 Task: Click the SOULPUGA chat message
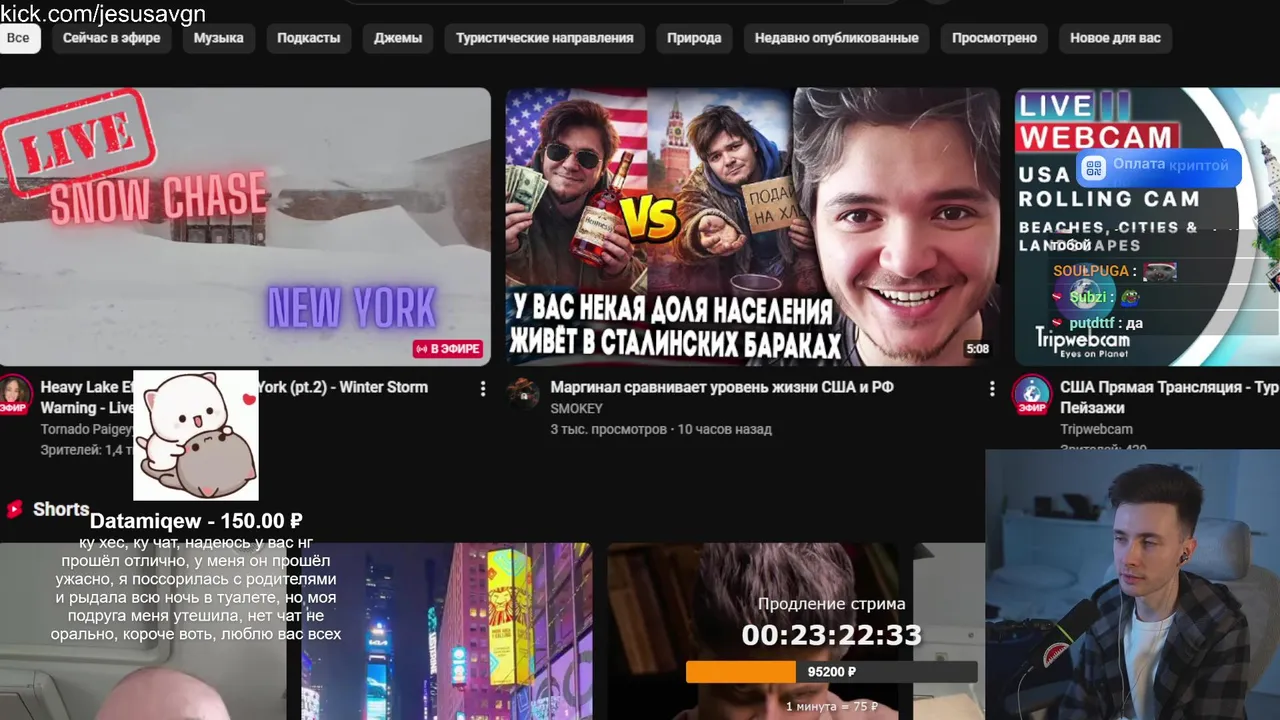pyautogui.click(x=1115, y=271)
